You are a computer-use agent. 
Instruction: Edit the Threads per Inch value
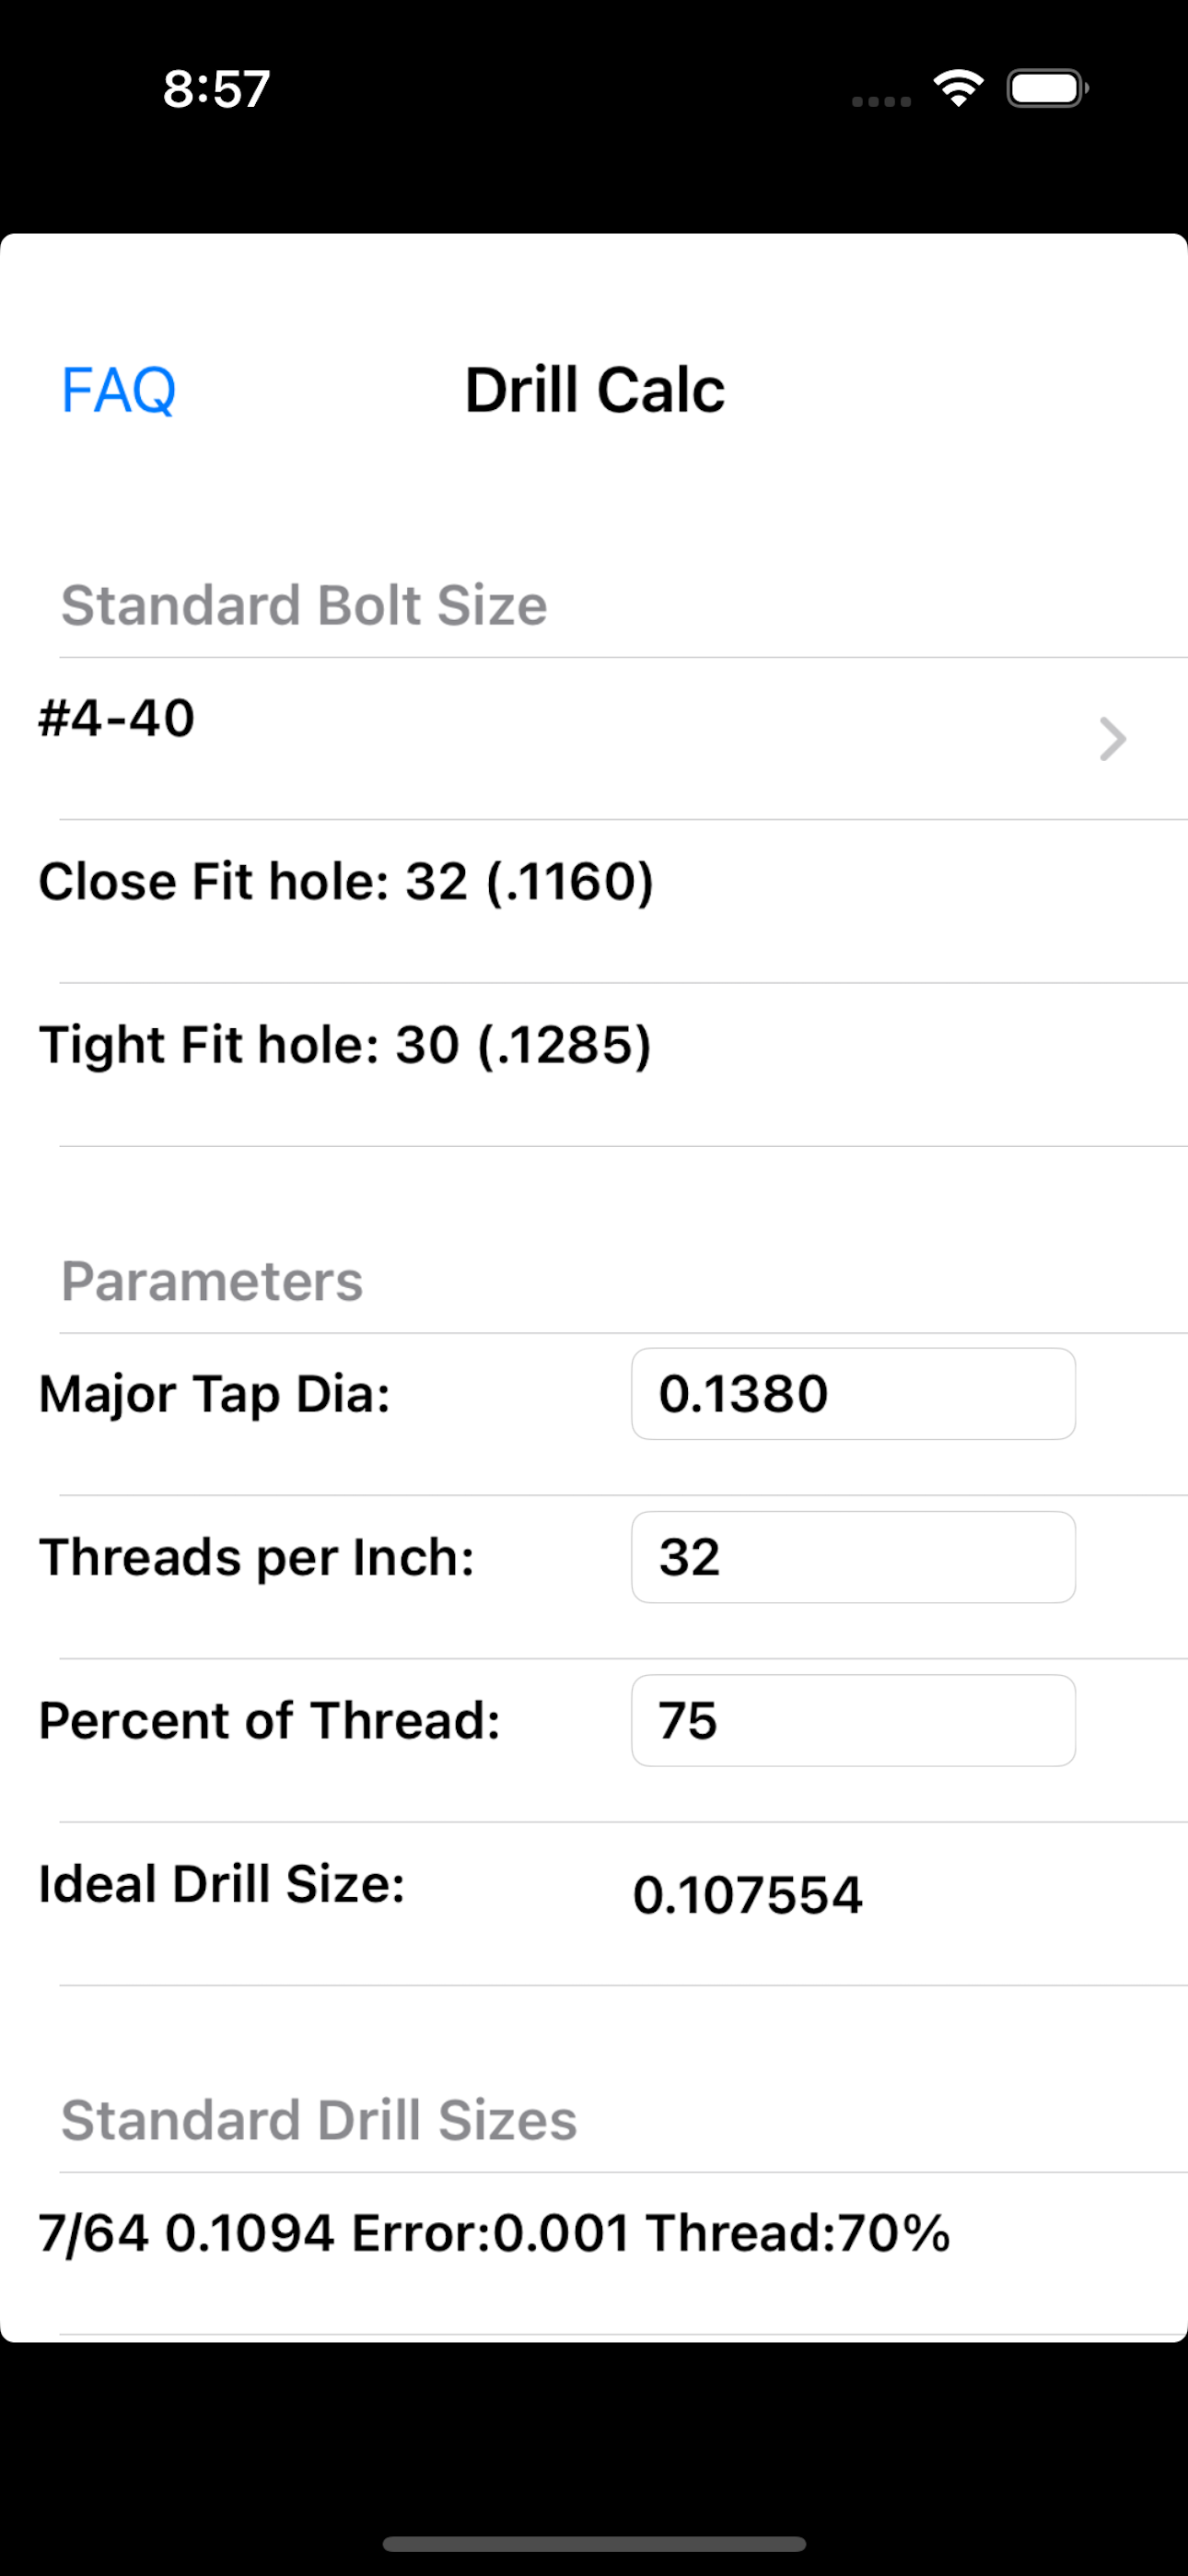pyautogui.click(x=852, y=1557)
